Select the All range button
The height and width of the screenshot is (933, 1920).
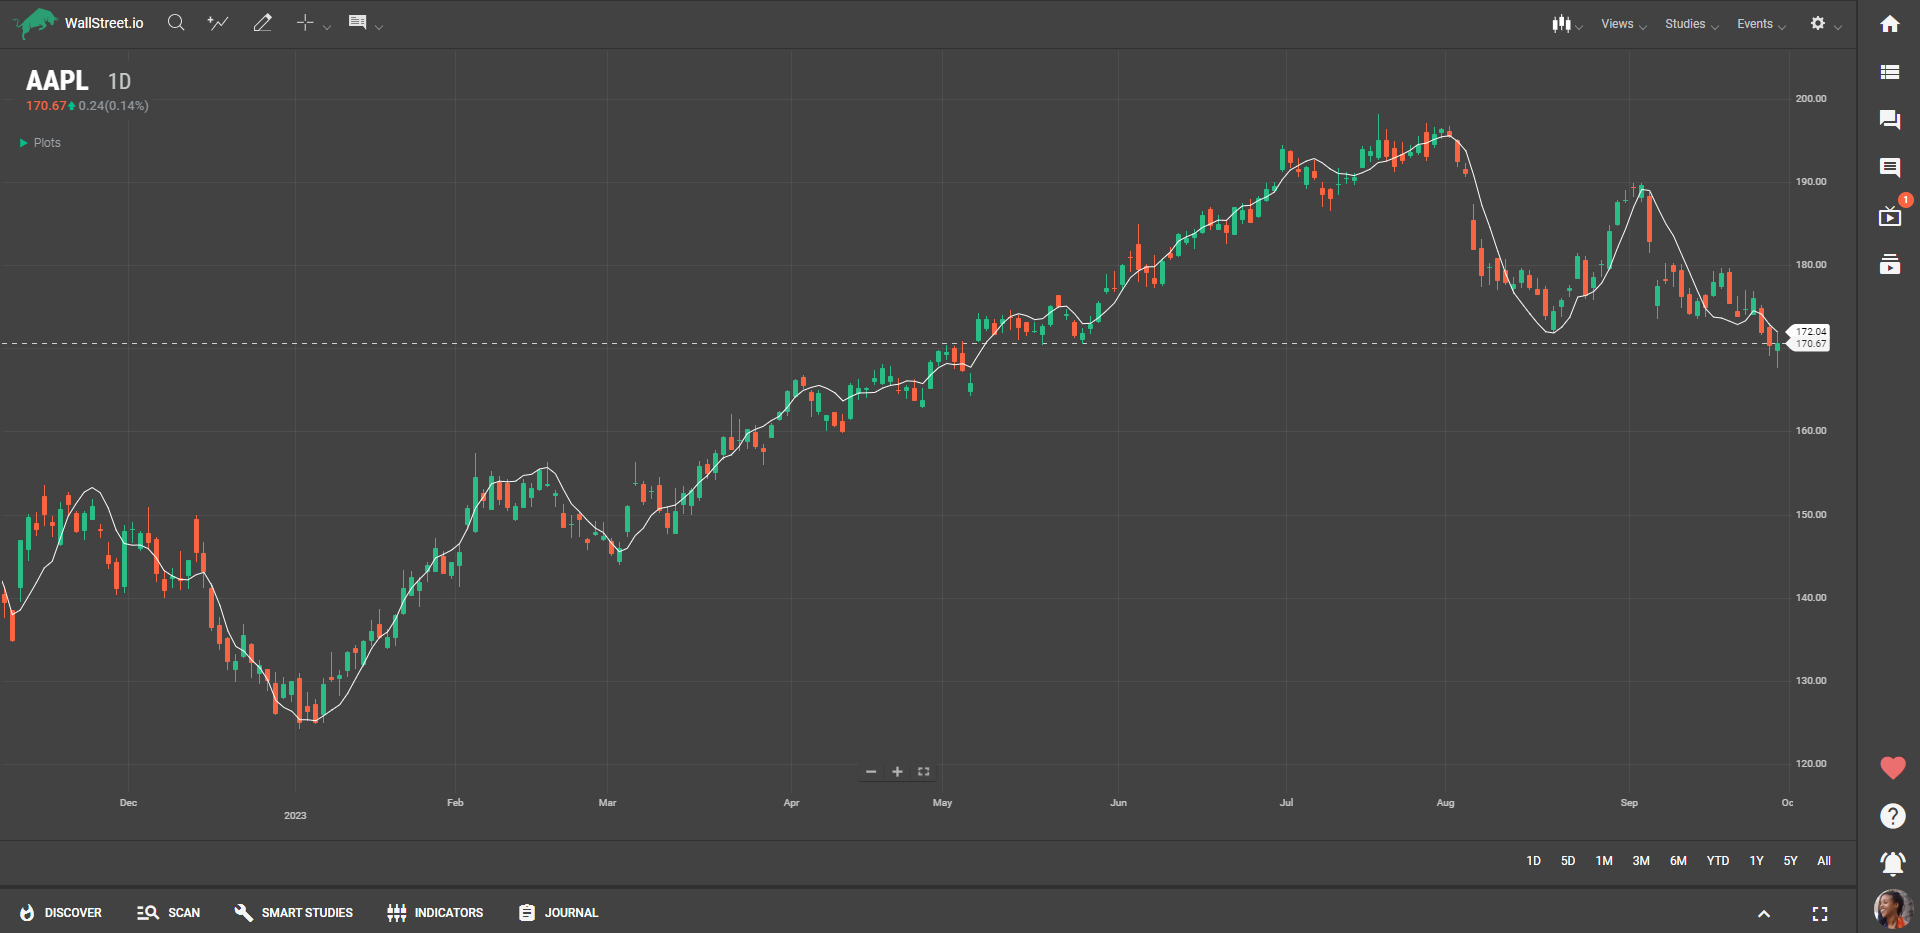1824,861
